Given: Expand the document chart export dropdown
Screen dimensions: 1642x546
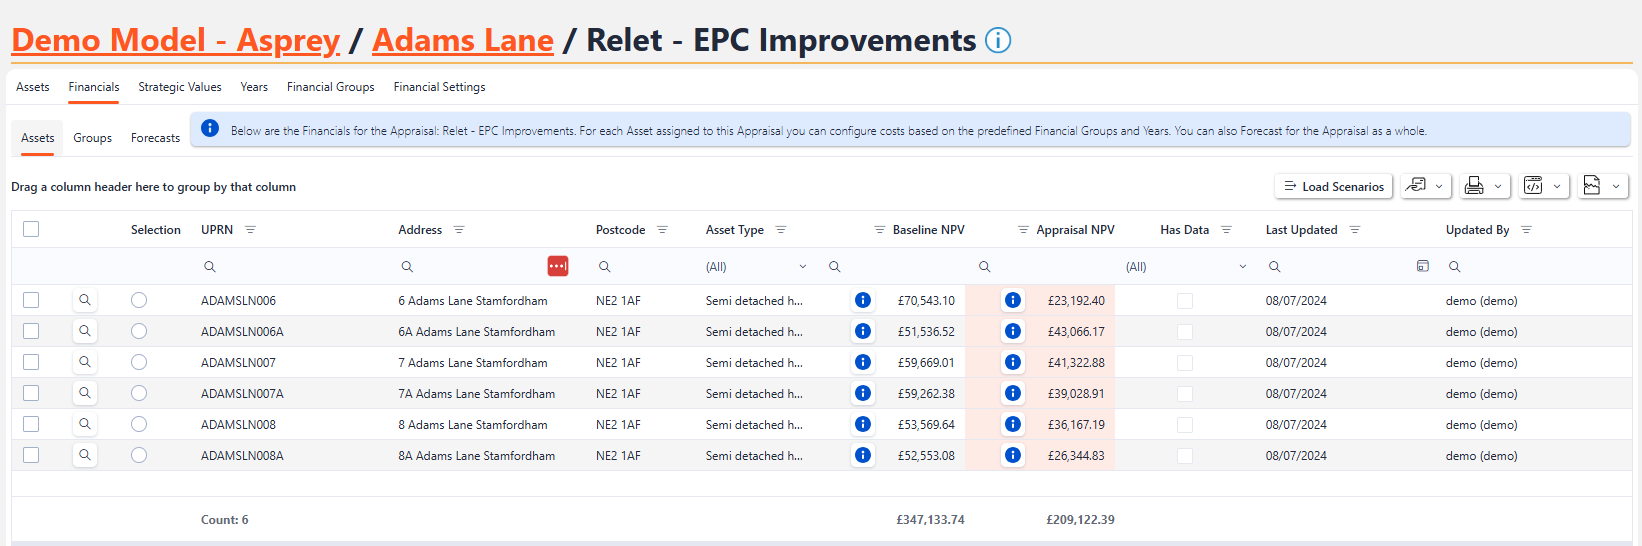Looking at the screenshot, I should point(1604,186).
